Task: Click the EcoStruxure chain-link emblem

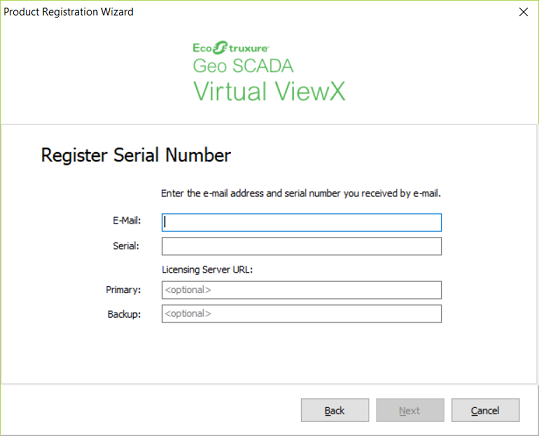Action: tap(220, 47)
